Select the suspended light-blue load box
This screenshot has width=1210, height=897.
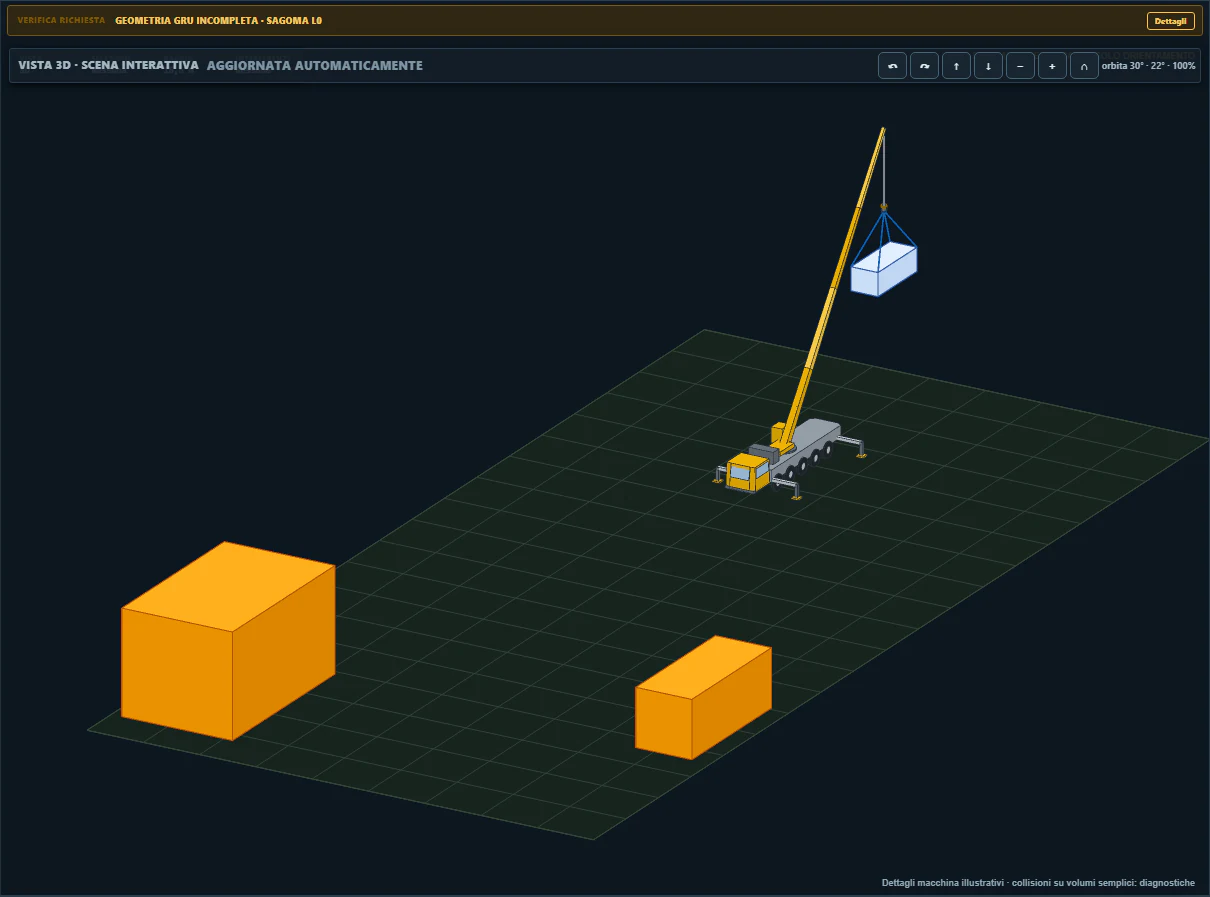pyautogui.click(x=883, y=270)
